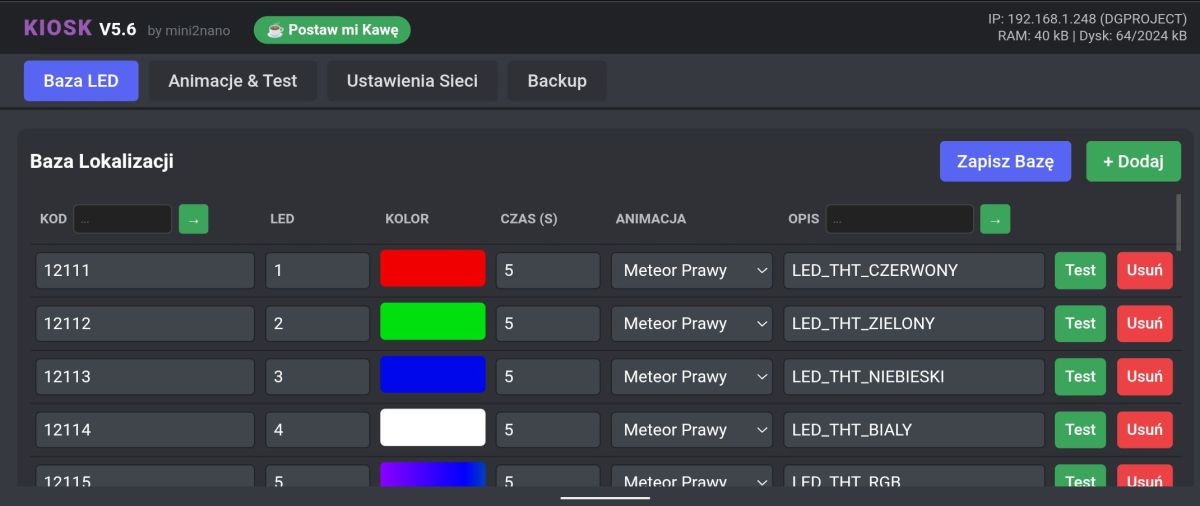Open the Ustawienia Sieci tab
Screen dimensions: 1200x506
pyautogui.click(x=412, y=81)
